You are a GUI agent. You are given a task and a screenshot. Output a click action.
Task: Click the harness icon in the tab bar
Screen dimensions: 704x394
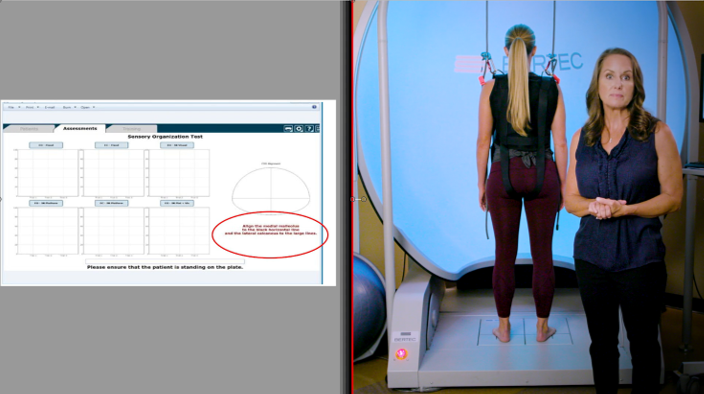[x=288, y=129]
